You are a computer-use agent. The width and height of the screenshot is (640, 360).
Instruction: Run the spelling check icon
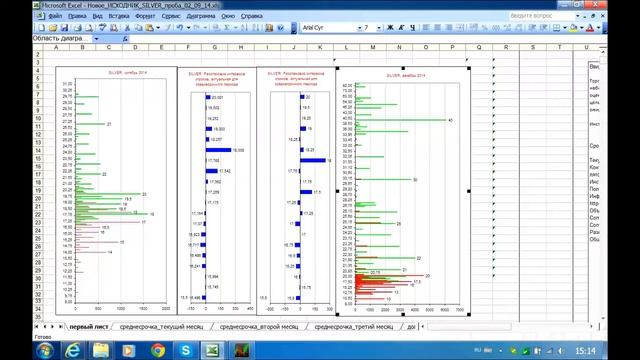[x=102, y=28]
